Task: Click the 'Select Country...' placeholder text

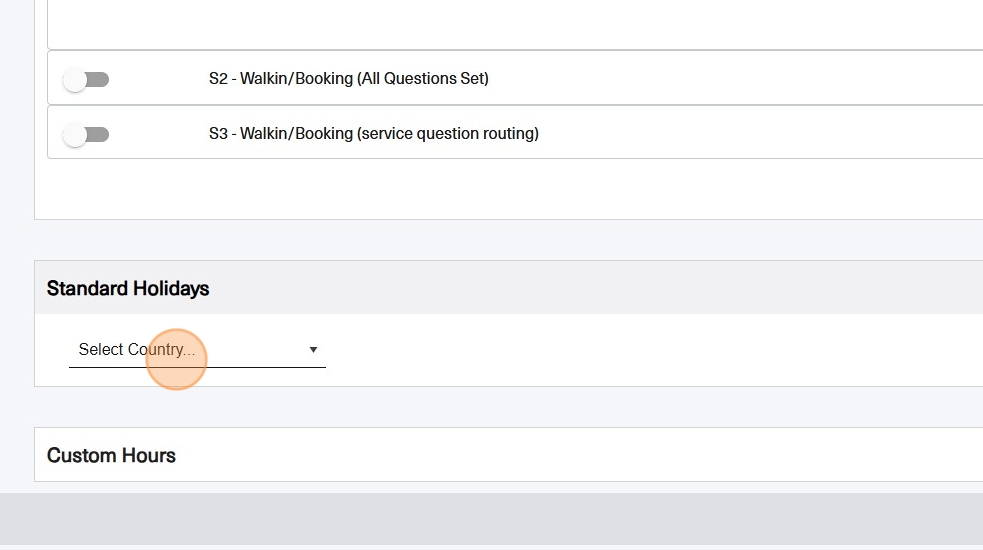Action: click(x=136, y=349)
